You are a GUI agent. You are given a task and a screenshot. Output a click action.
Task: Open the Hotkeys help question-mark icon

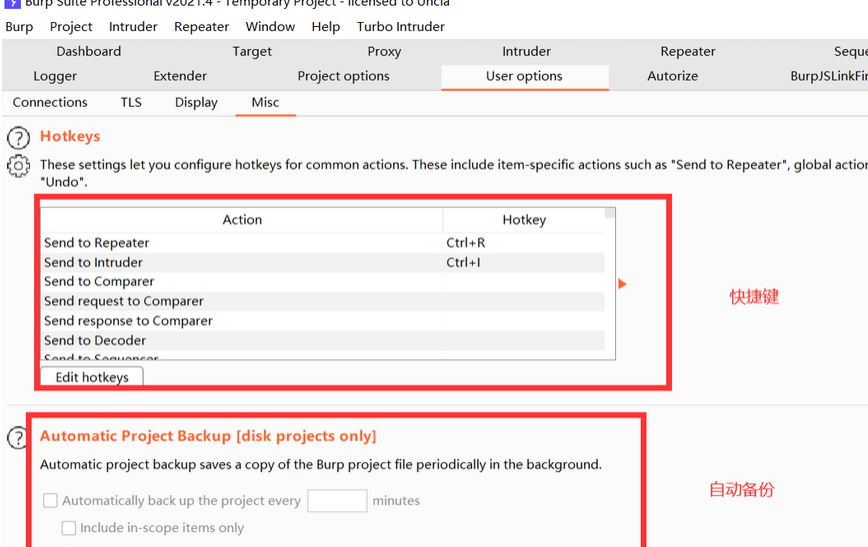click(18, 138)
